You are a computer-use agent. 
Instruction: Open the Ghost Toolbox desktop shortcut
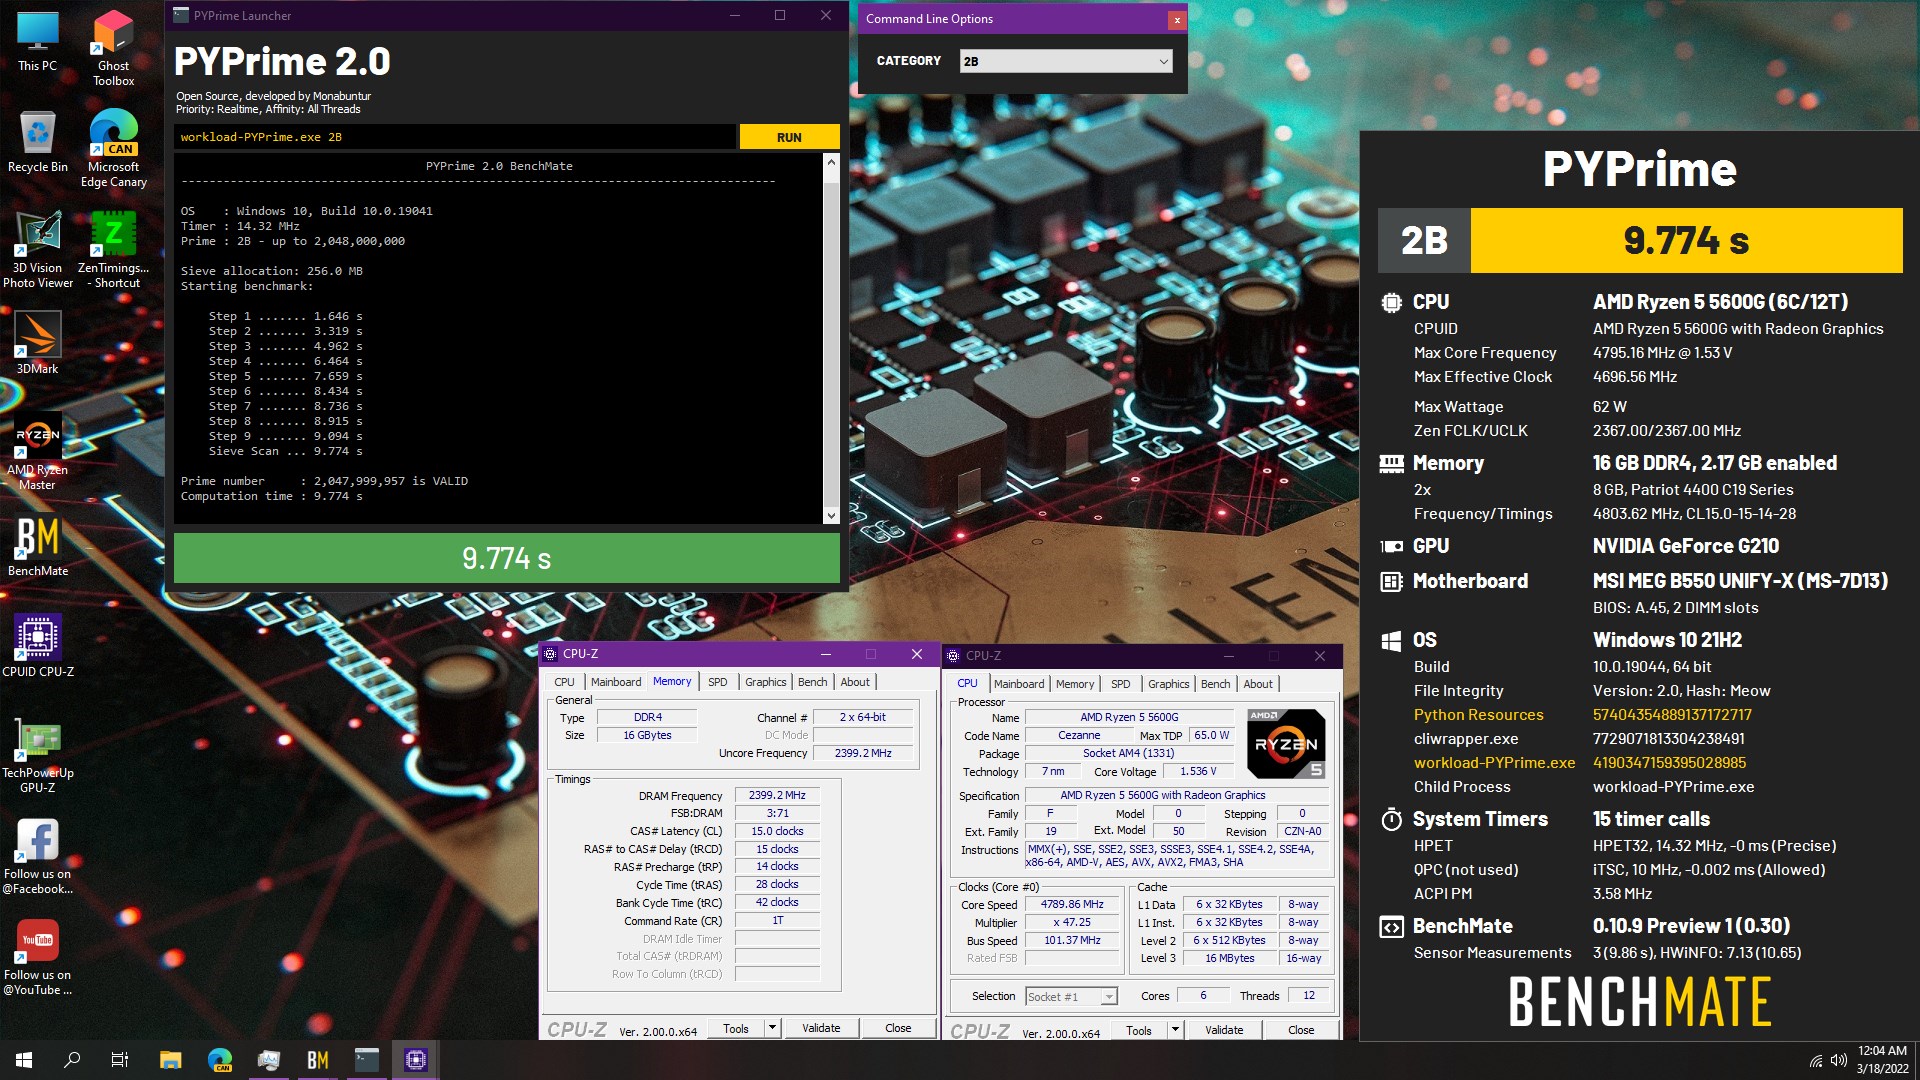[x=113, y=48]
